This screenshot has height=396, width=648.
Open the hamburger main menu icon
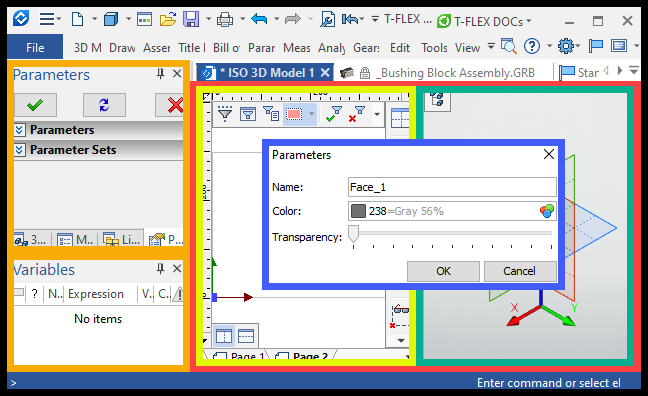coord(47,19)
